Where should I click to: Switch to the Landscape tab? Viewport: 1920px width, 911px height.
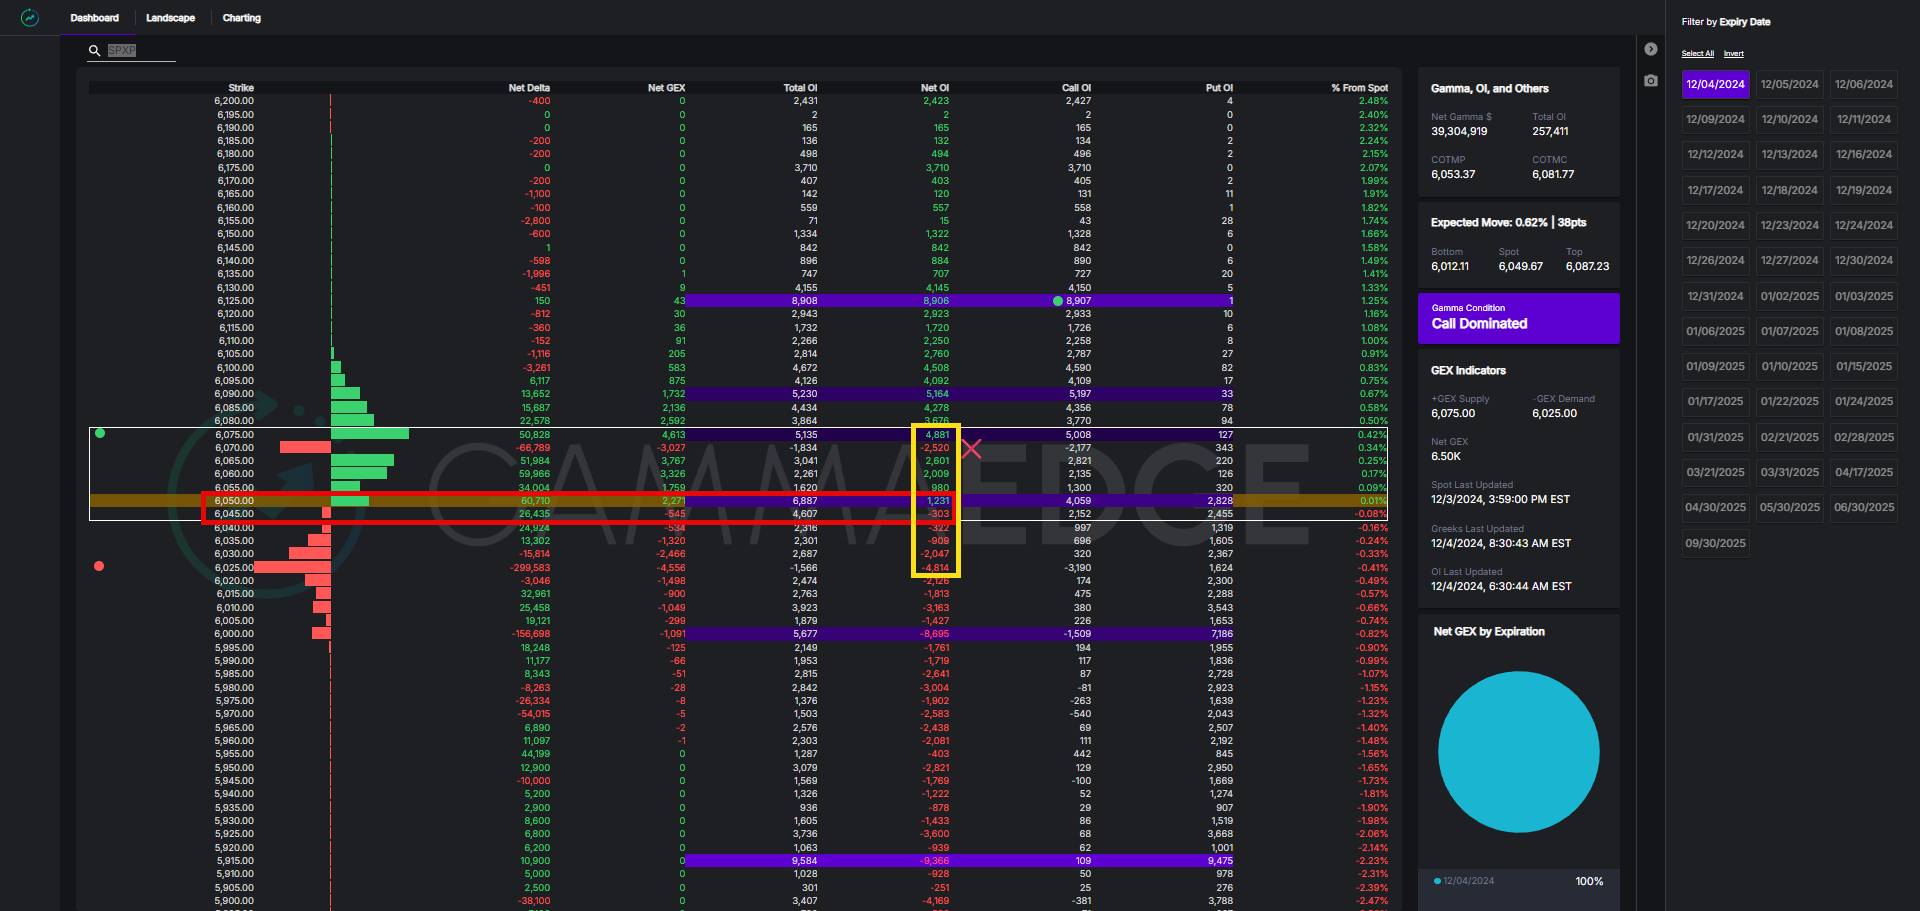tap(170, 18)
